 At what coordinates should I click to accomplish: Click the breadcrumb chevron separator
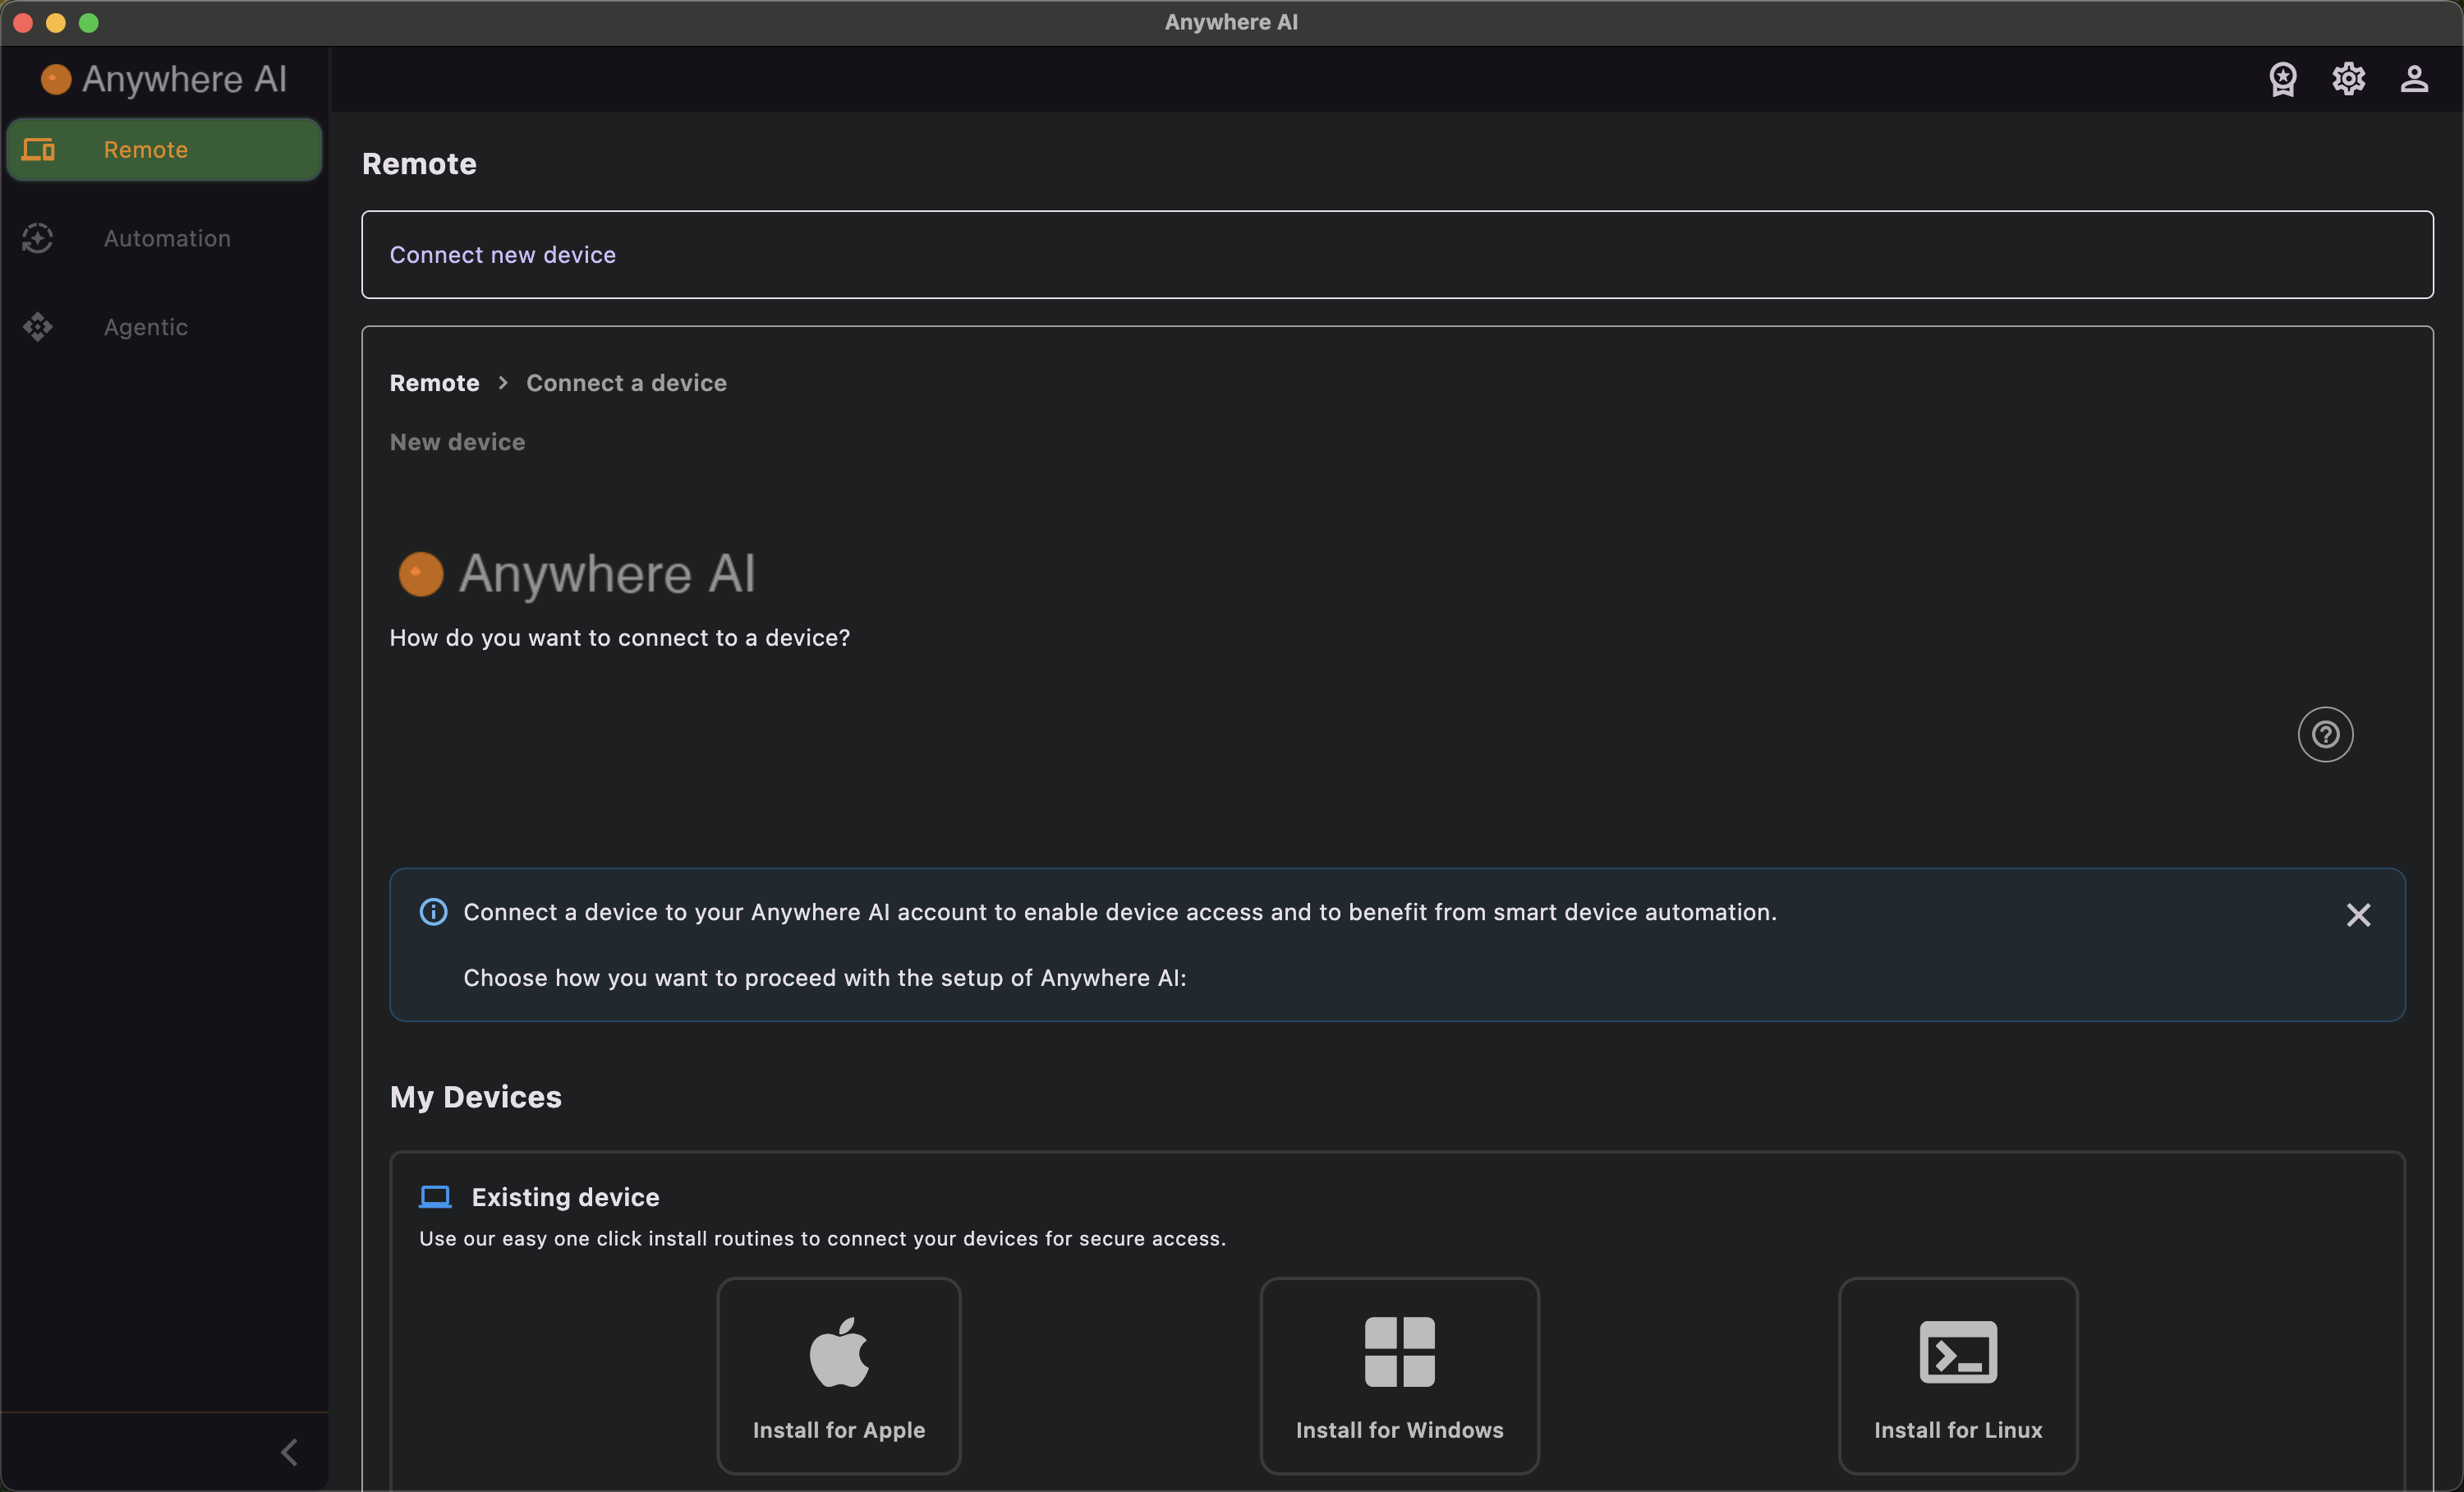point(503,383)
